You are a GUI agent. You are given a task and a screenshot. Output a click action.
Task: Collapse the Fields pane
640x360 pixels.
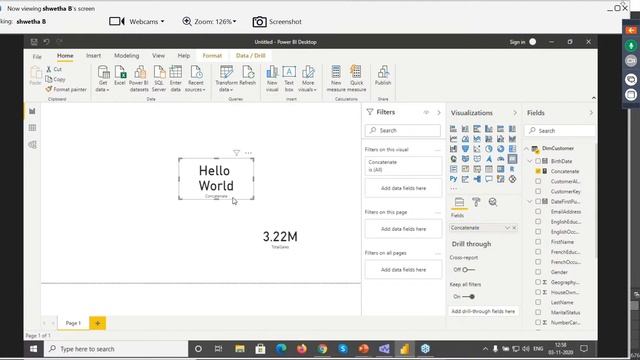tap(591, 113)
